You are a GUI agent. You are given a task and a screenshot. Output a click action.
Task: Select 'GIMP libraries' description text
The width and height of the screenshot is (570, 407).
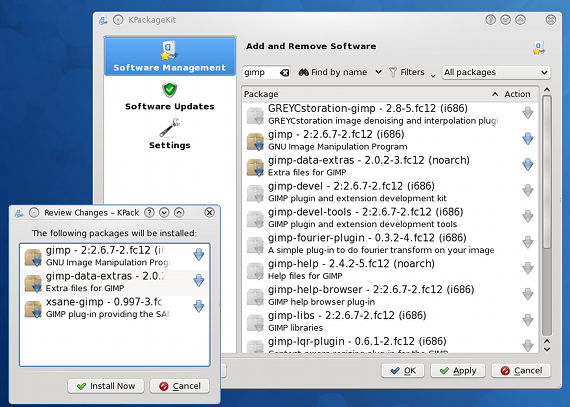[295, 328]
